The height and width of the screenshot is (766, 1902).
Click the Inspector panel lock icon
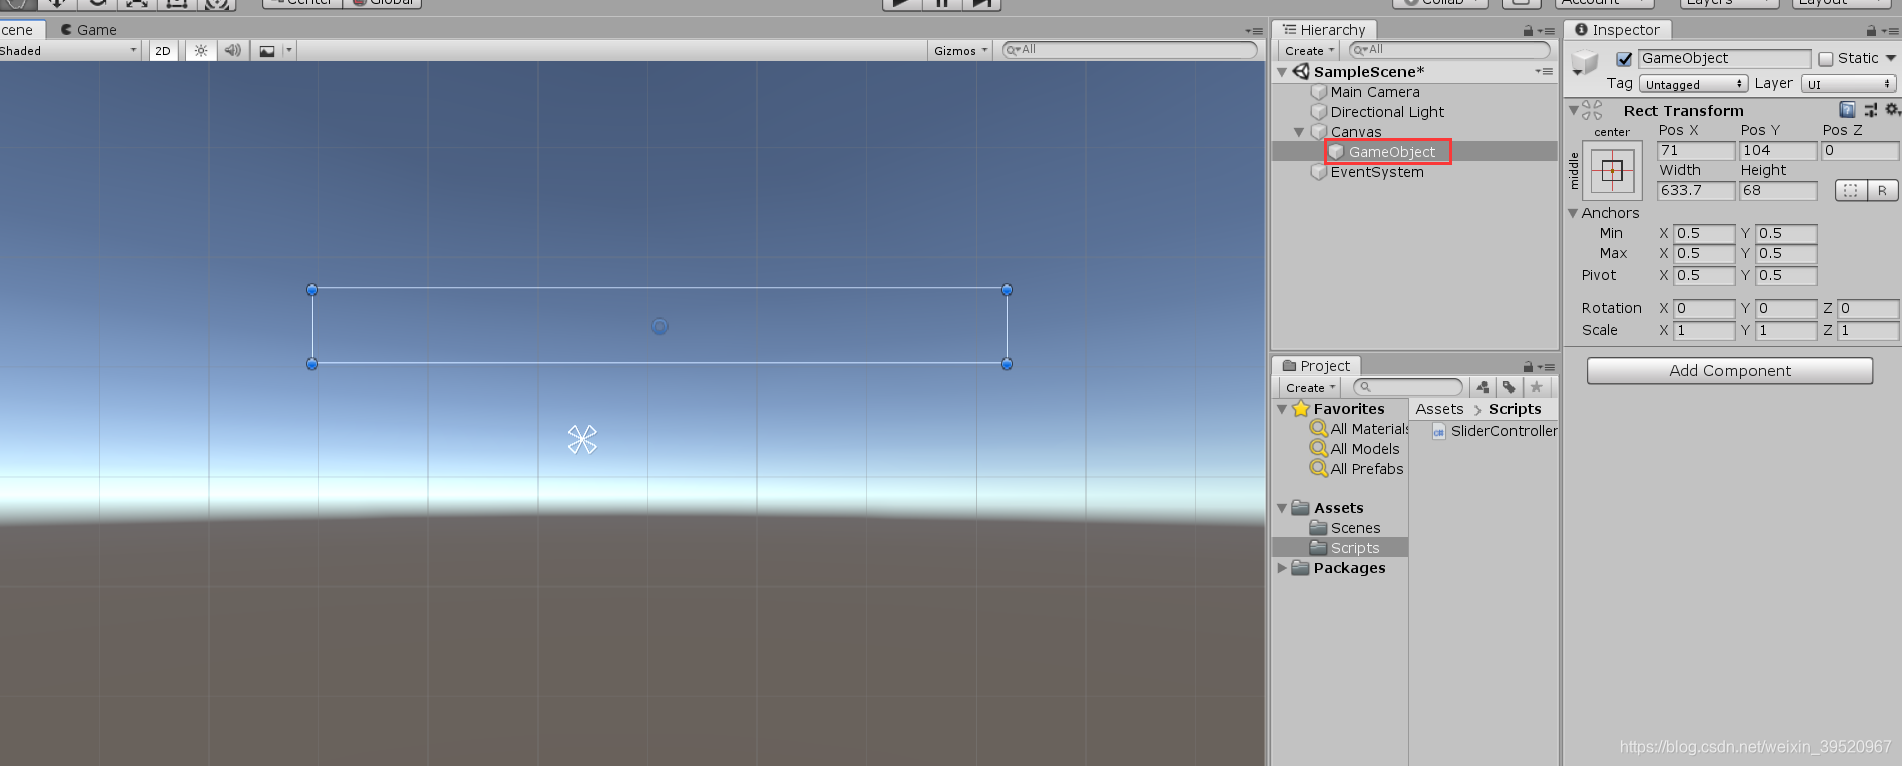point(1871,31)
